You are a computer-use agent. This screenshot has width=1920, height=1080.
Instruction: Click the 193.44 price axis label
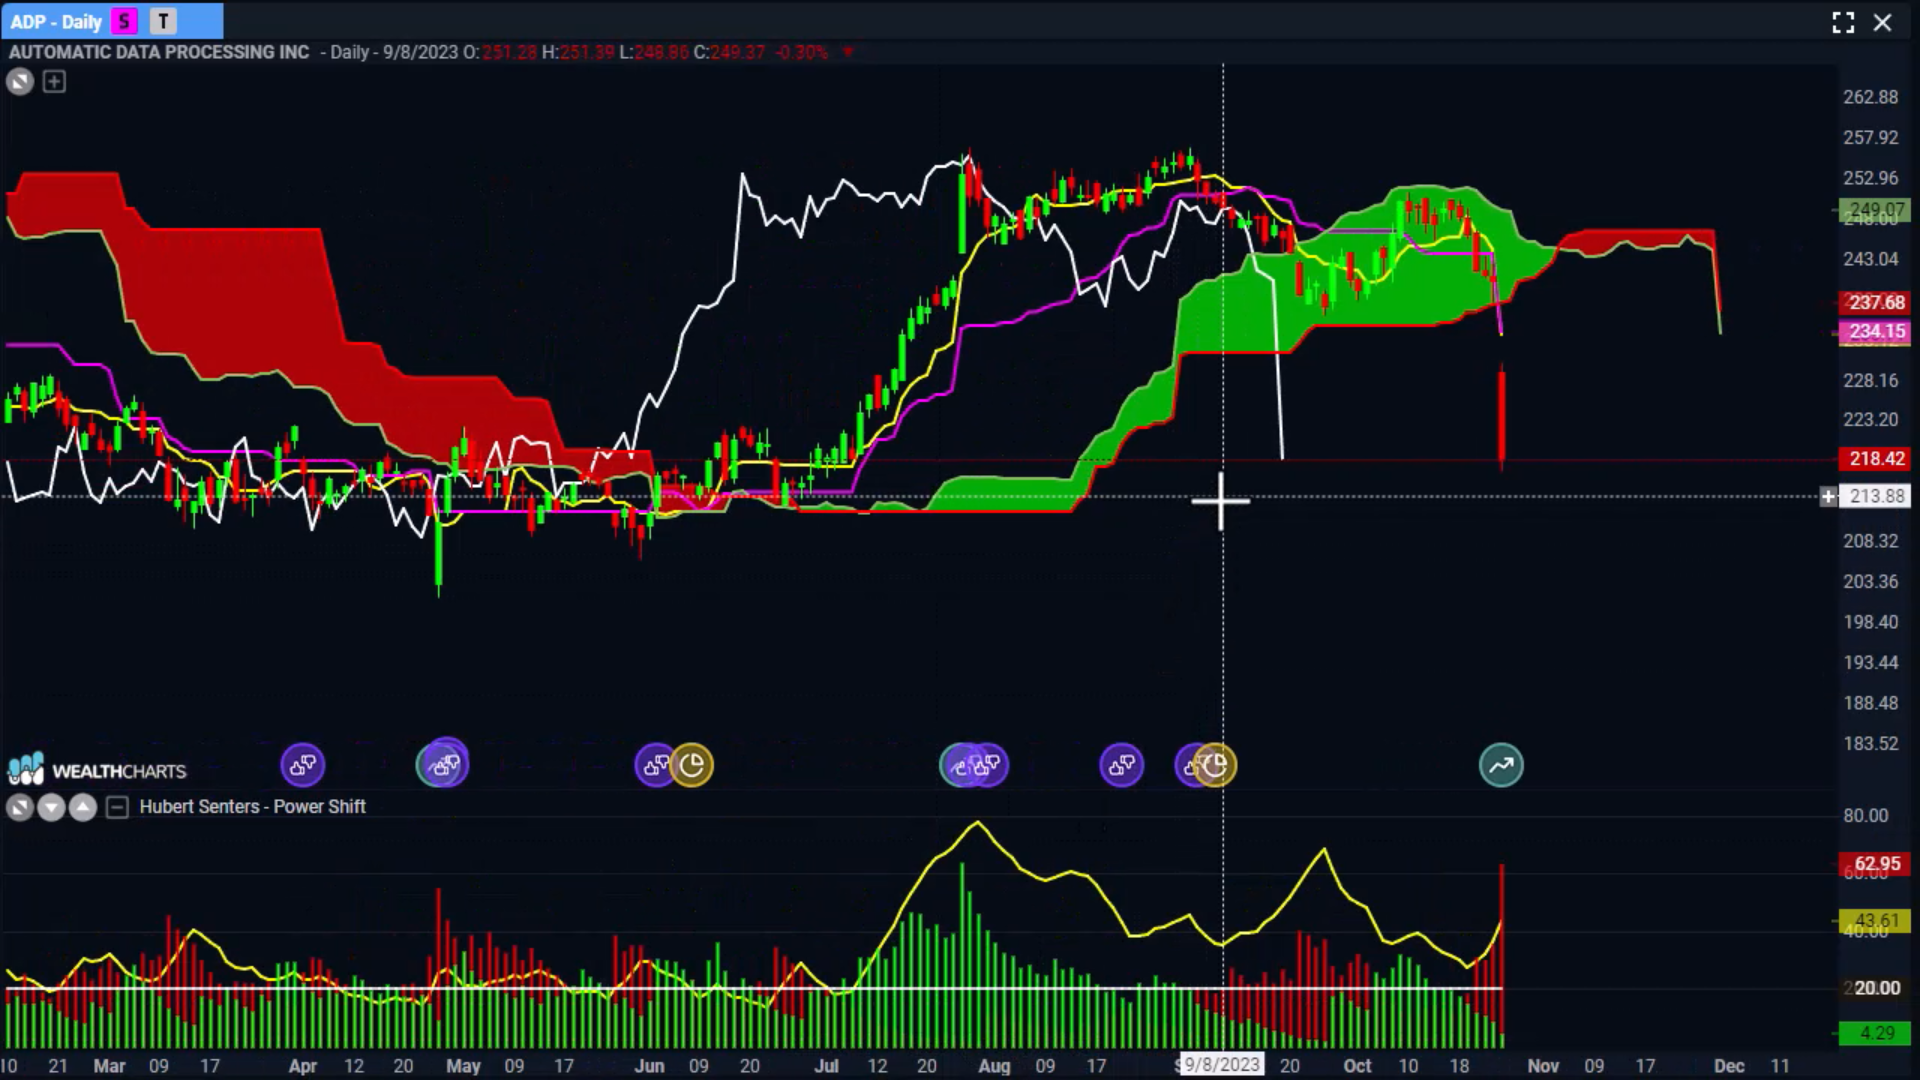click(1870, 663)
